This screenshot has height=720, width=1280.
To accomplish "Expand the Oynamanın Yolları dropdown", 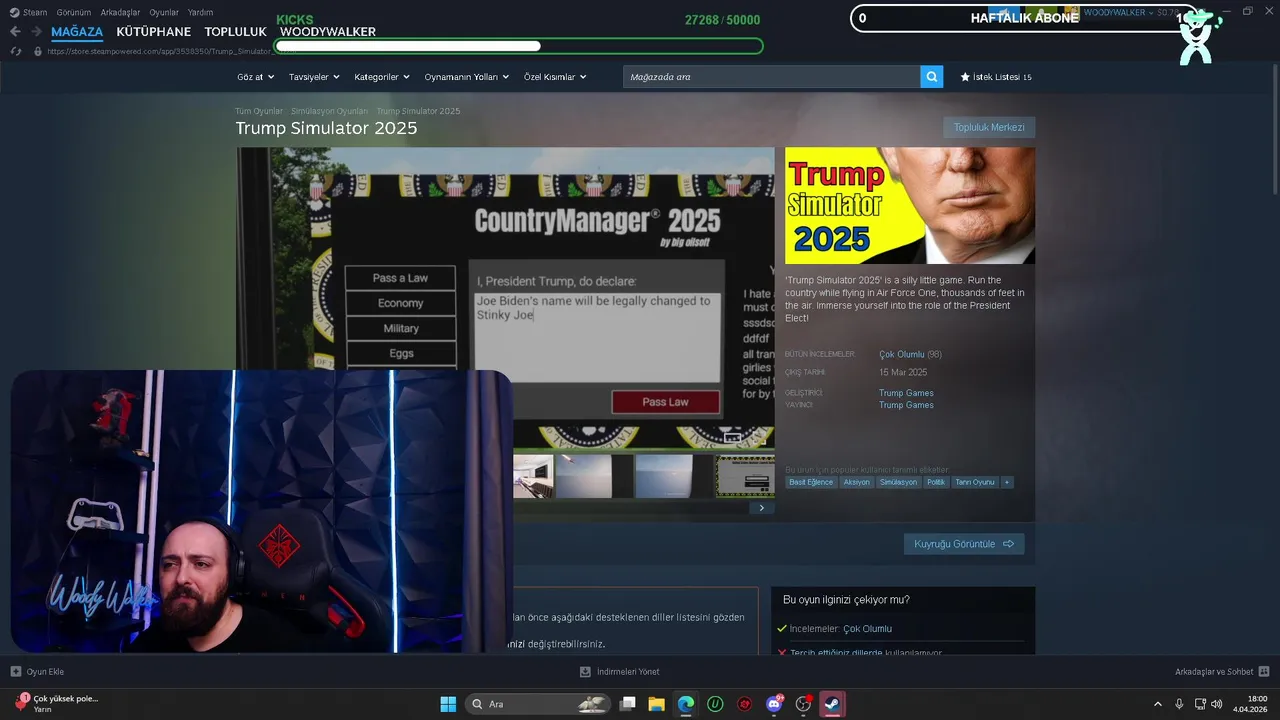I will [467, 77].
